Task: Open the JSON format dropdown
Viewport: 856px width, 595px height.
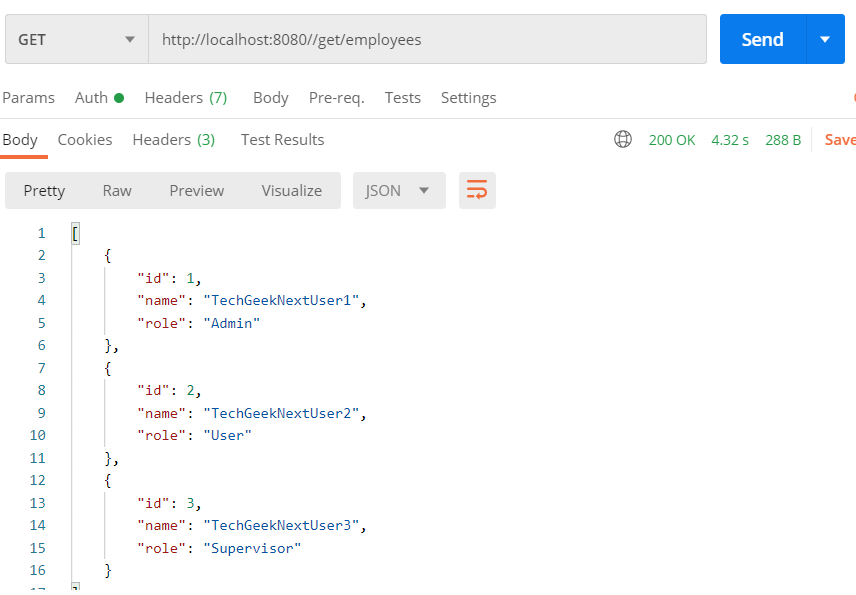Action: pos(399,191)
